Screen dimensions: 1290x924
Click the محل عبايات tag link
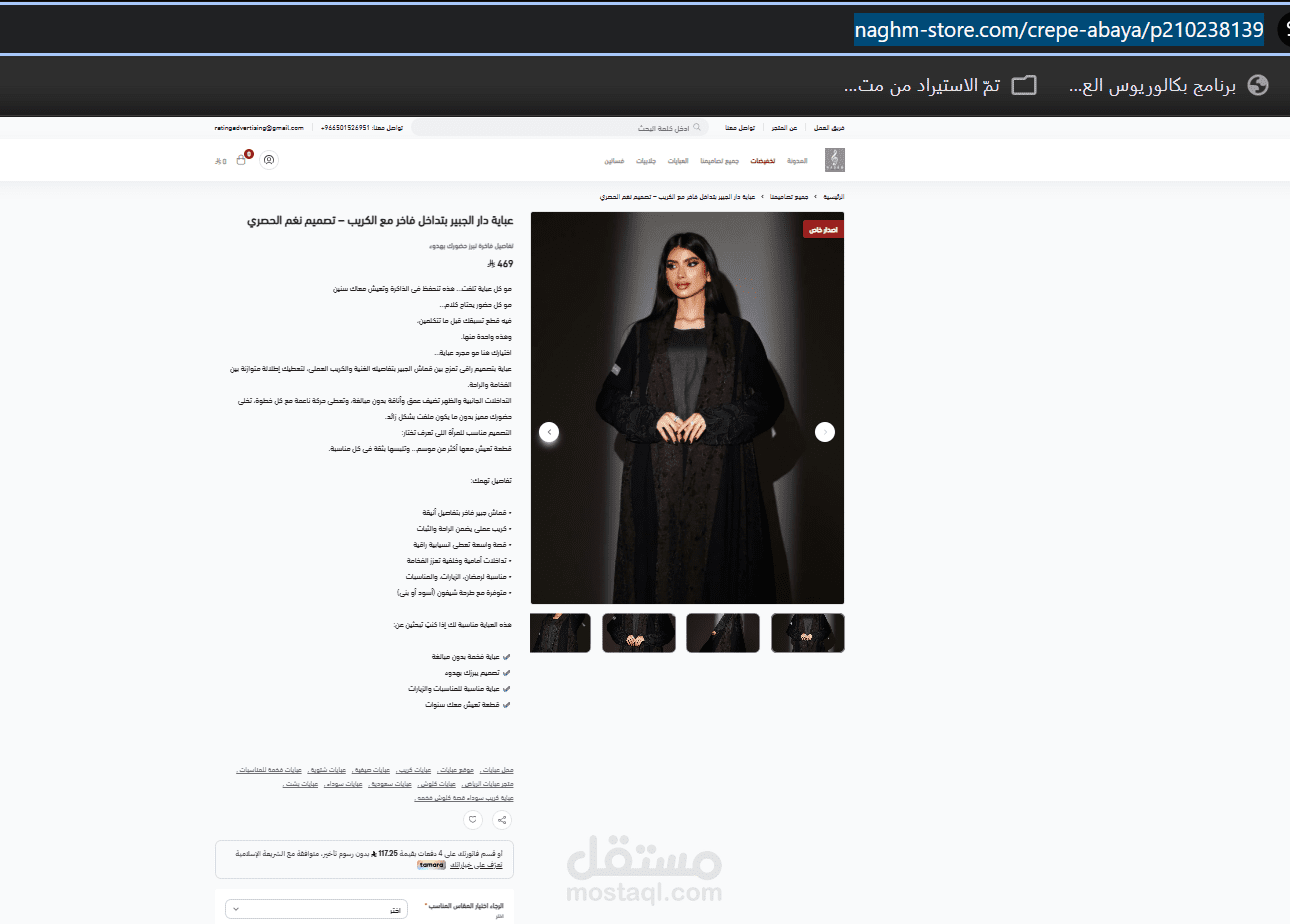497,770
